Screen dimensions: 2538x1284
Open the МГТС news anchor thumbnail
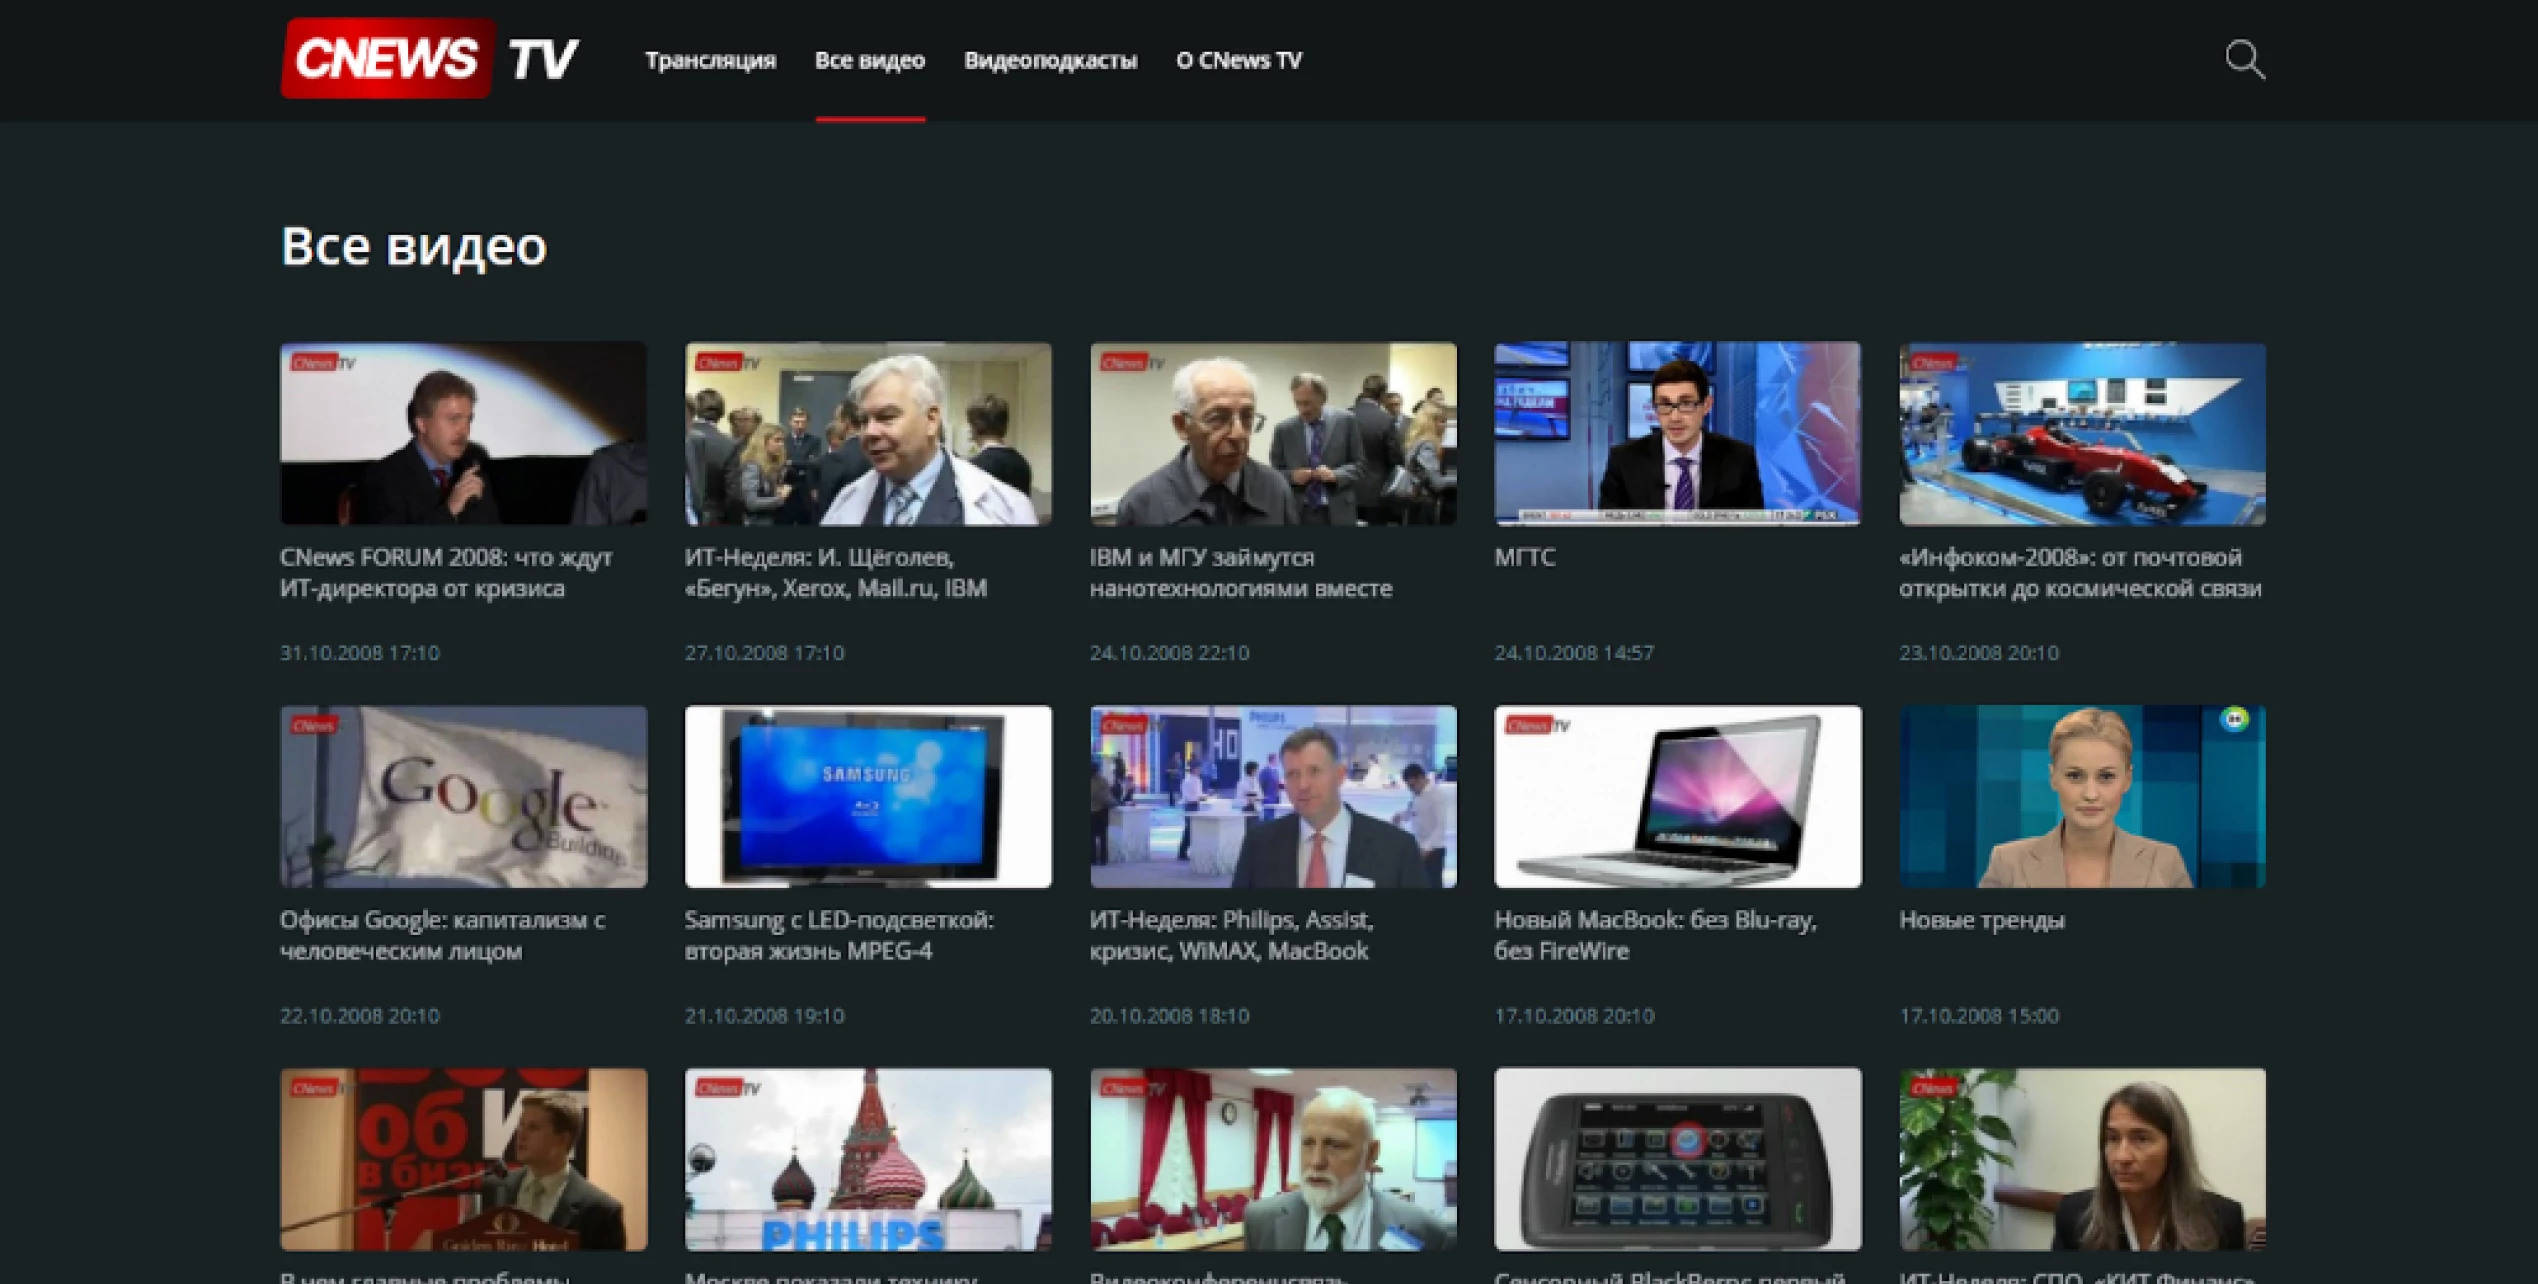coord(1677,433)
